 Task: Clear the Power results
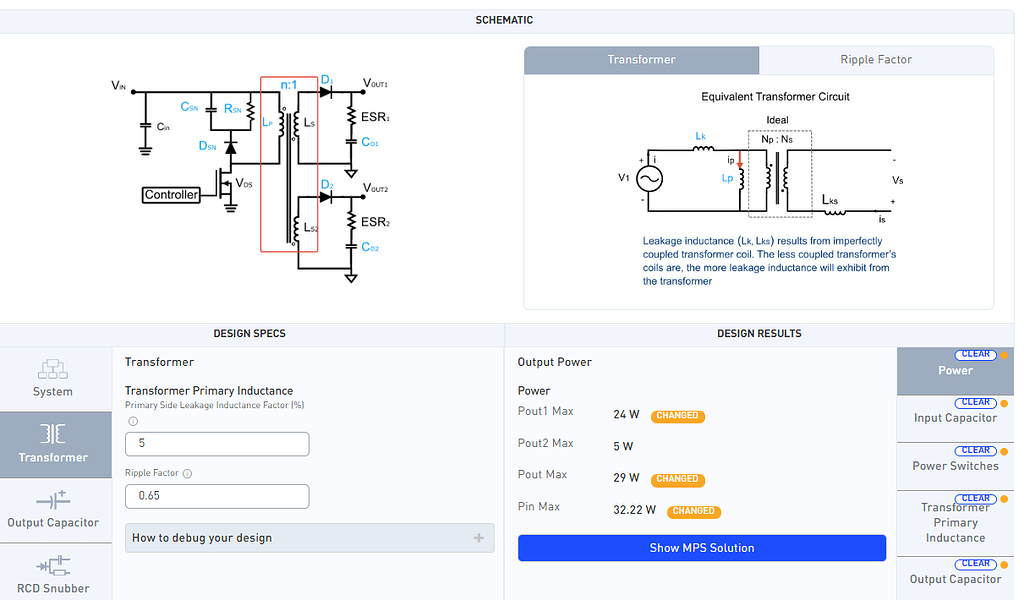pos(975,354)
